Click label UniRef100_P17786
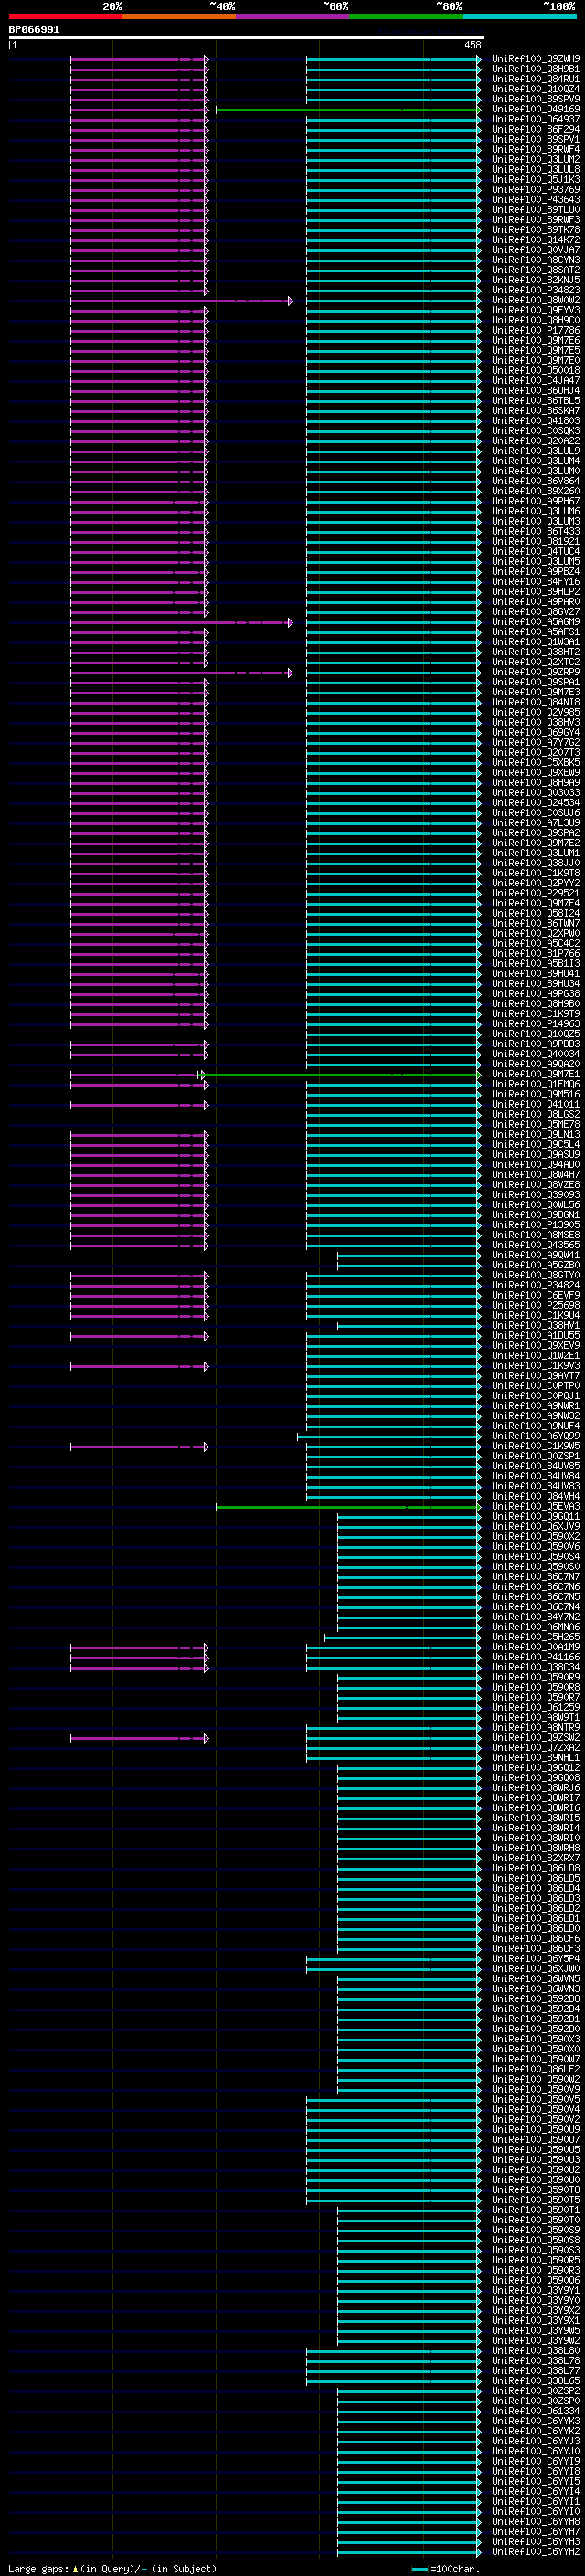 pyautogui.click(x=536, y=330)
